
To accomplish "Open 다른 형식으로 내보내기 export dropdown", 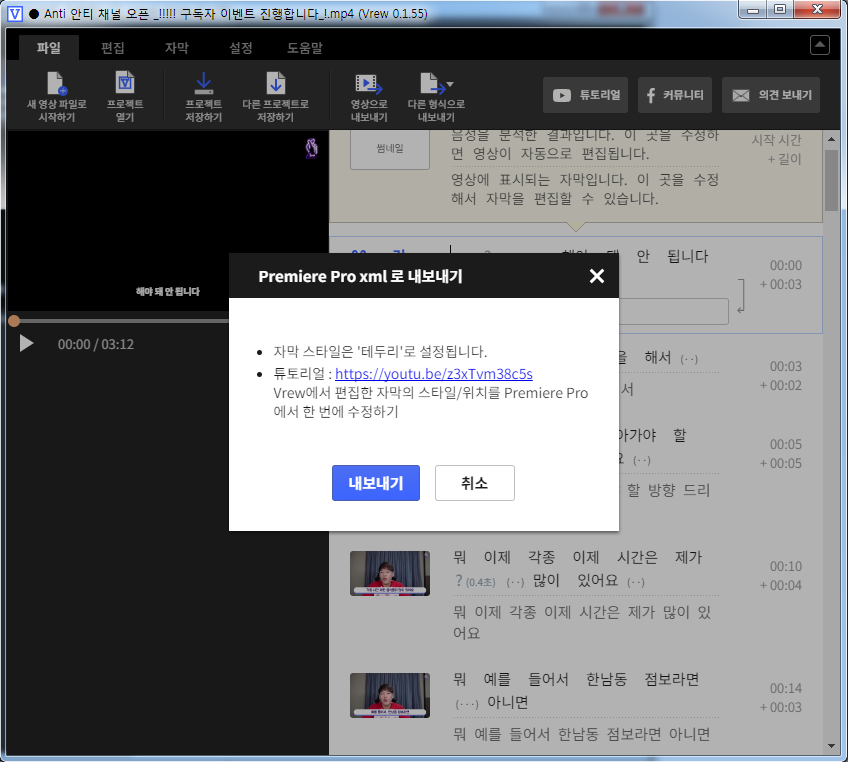I will tap(436, 96).
